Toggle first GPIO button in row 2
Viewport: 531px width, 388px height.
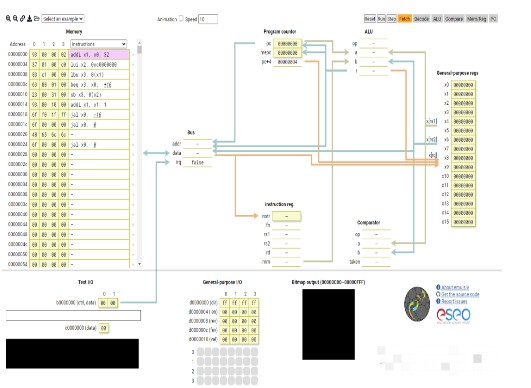(200, 371)
